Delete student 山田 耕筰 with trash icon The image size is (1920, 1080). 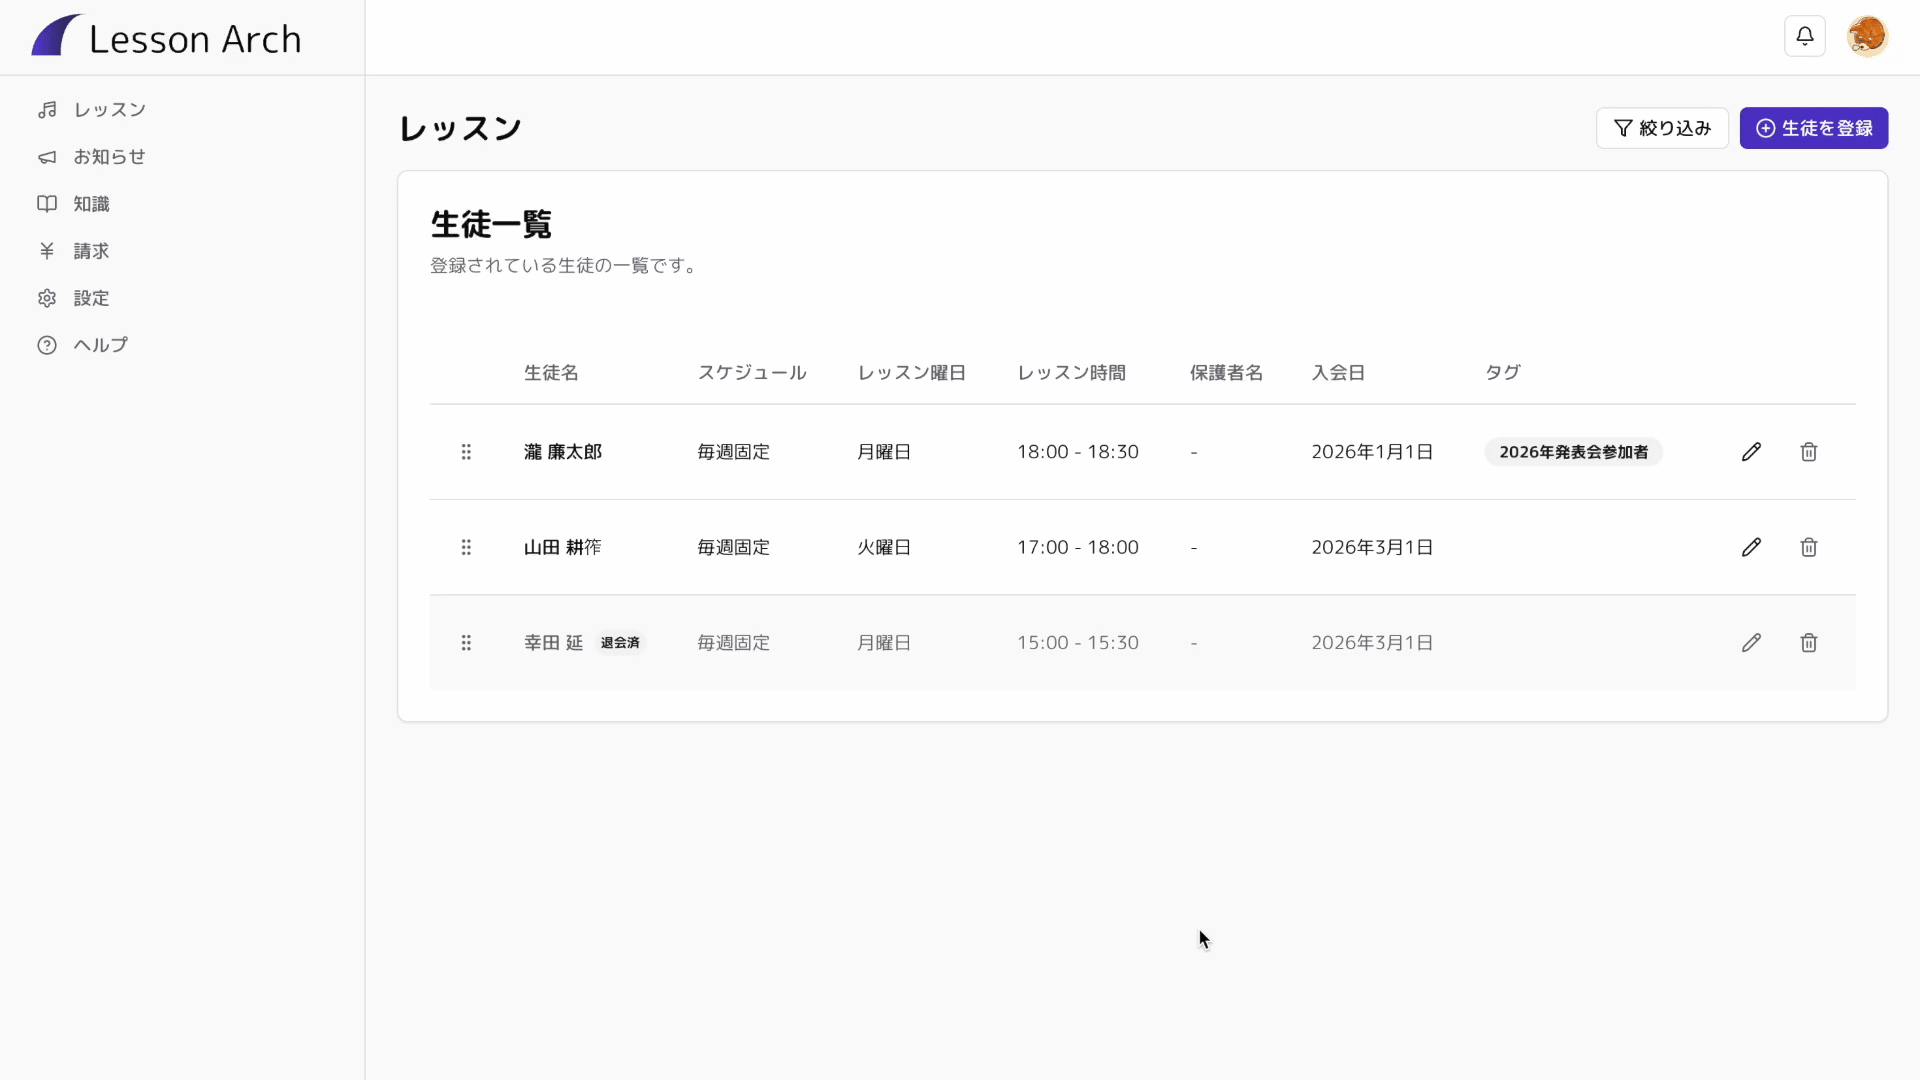coord(1808,547)
